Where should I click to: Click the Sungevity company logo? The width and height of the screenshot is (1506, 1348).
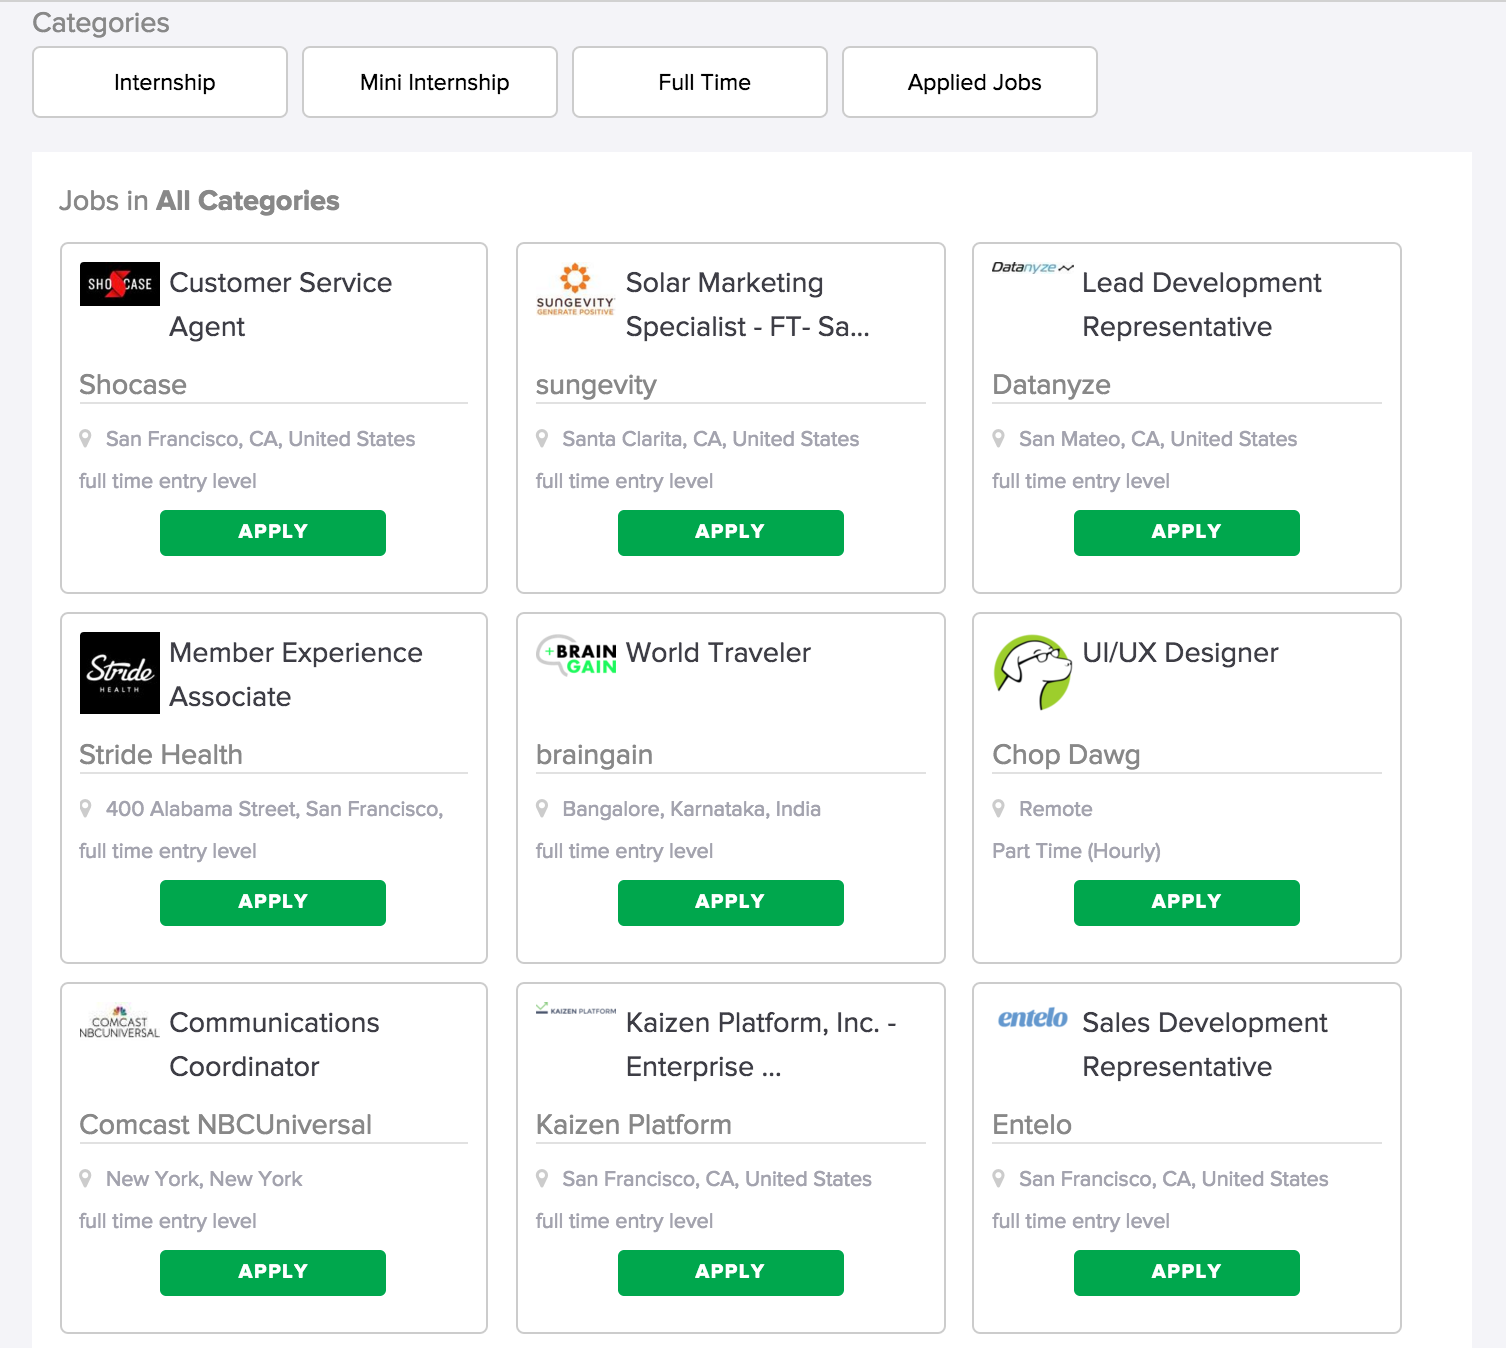point(575,290)
